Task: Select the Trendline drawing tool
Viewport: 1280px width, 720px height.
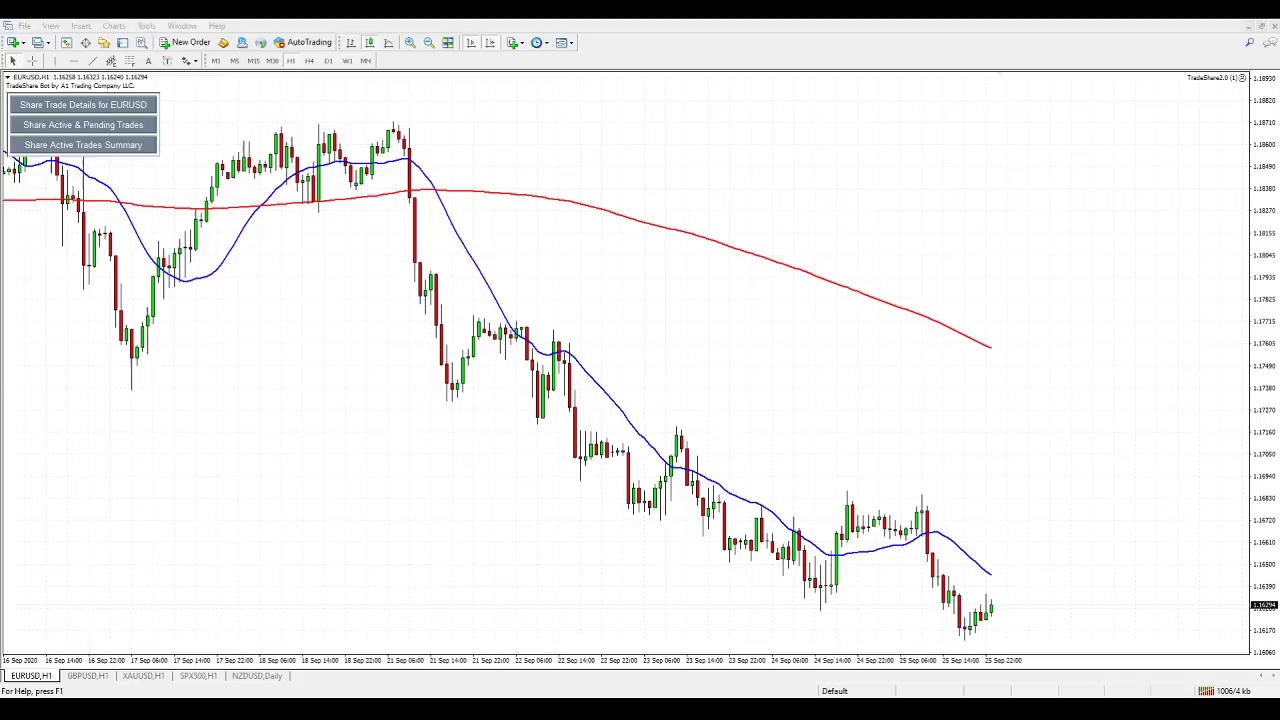Action: point(92,61)
